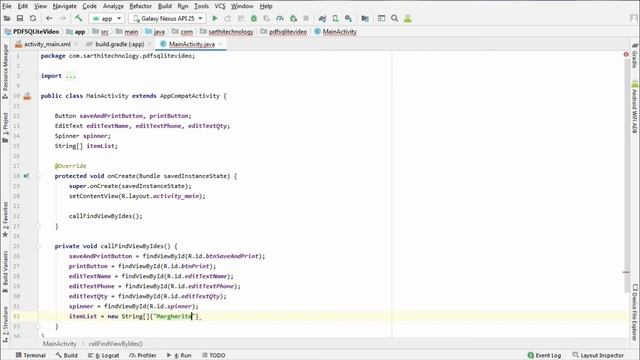Click the Open folder toolbar icon

[x=7, y=18]
